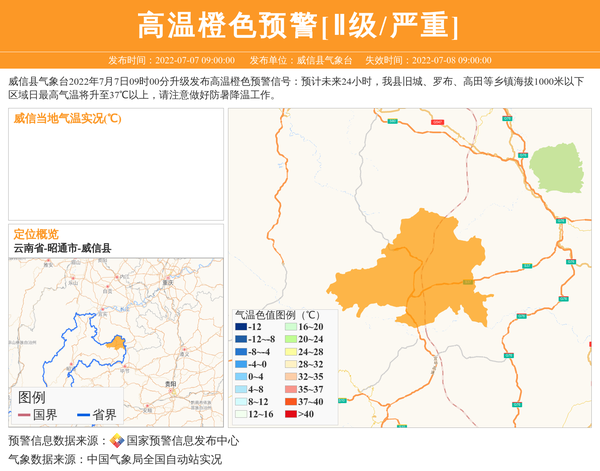This screenshot has height=471, width=600.
Task: Click the 威信当地气温实况 panel header
Action: tap(67, 119)
